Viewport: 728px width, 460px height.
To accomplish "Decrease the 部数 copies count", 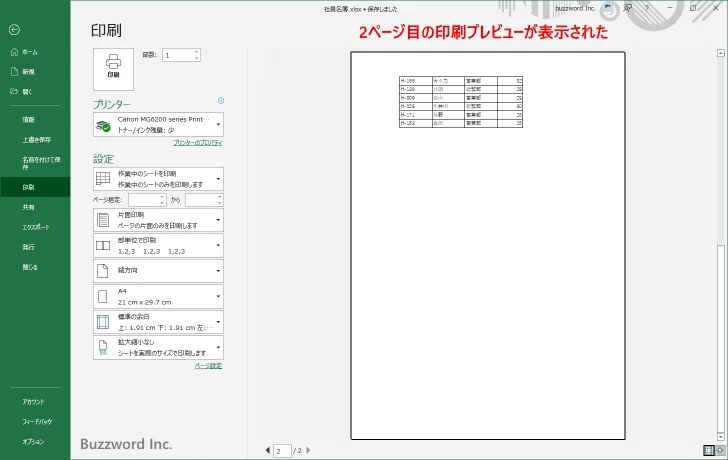I will tap(197, 58).
